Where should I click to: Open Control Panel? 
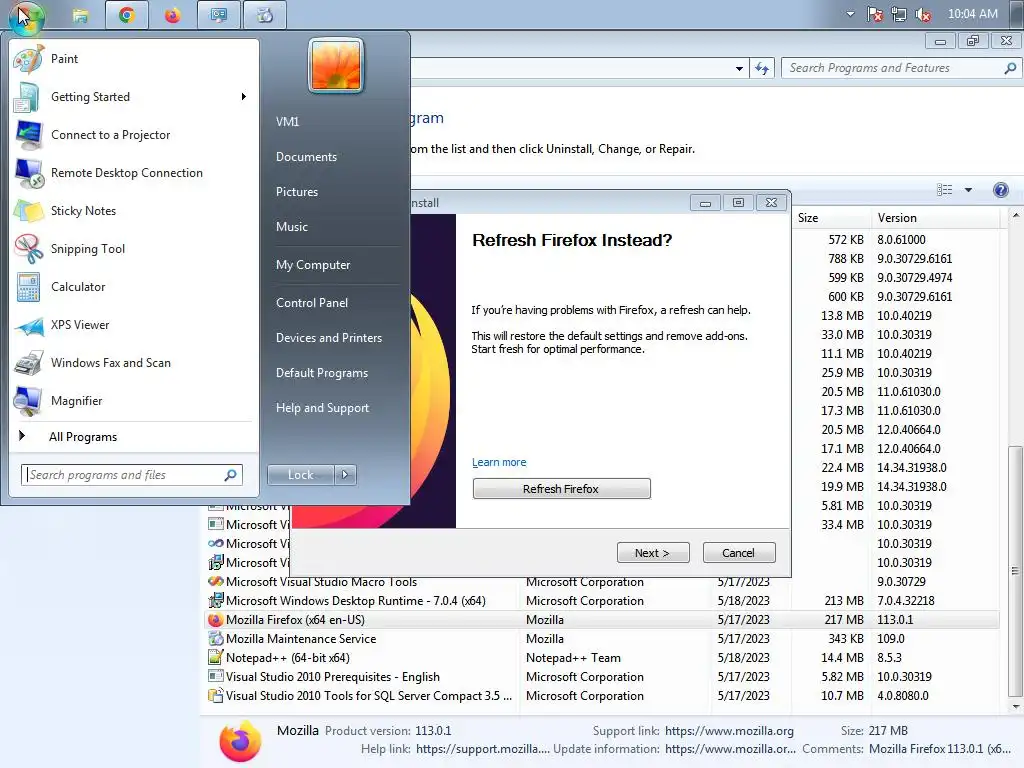pos(312,302)
